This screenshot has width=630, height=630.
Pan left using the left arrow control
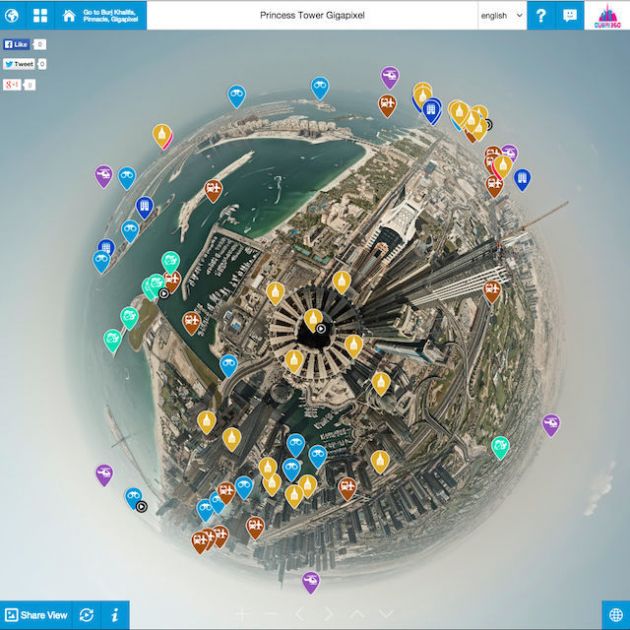(x=299, y=613)
